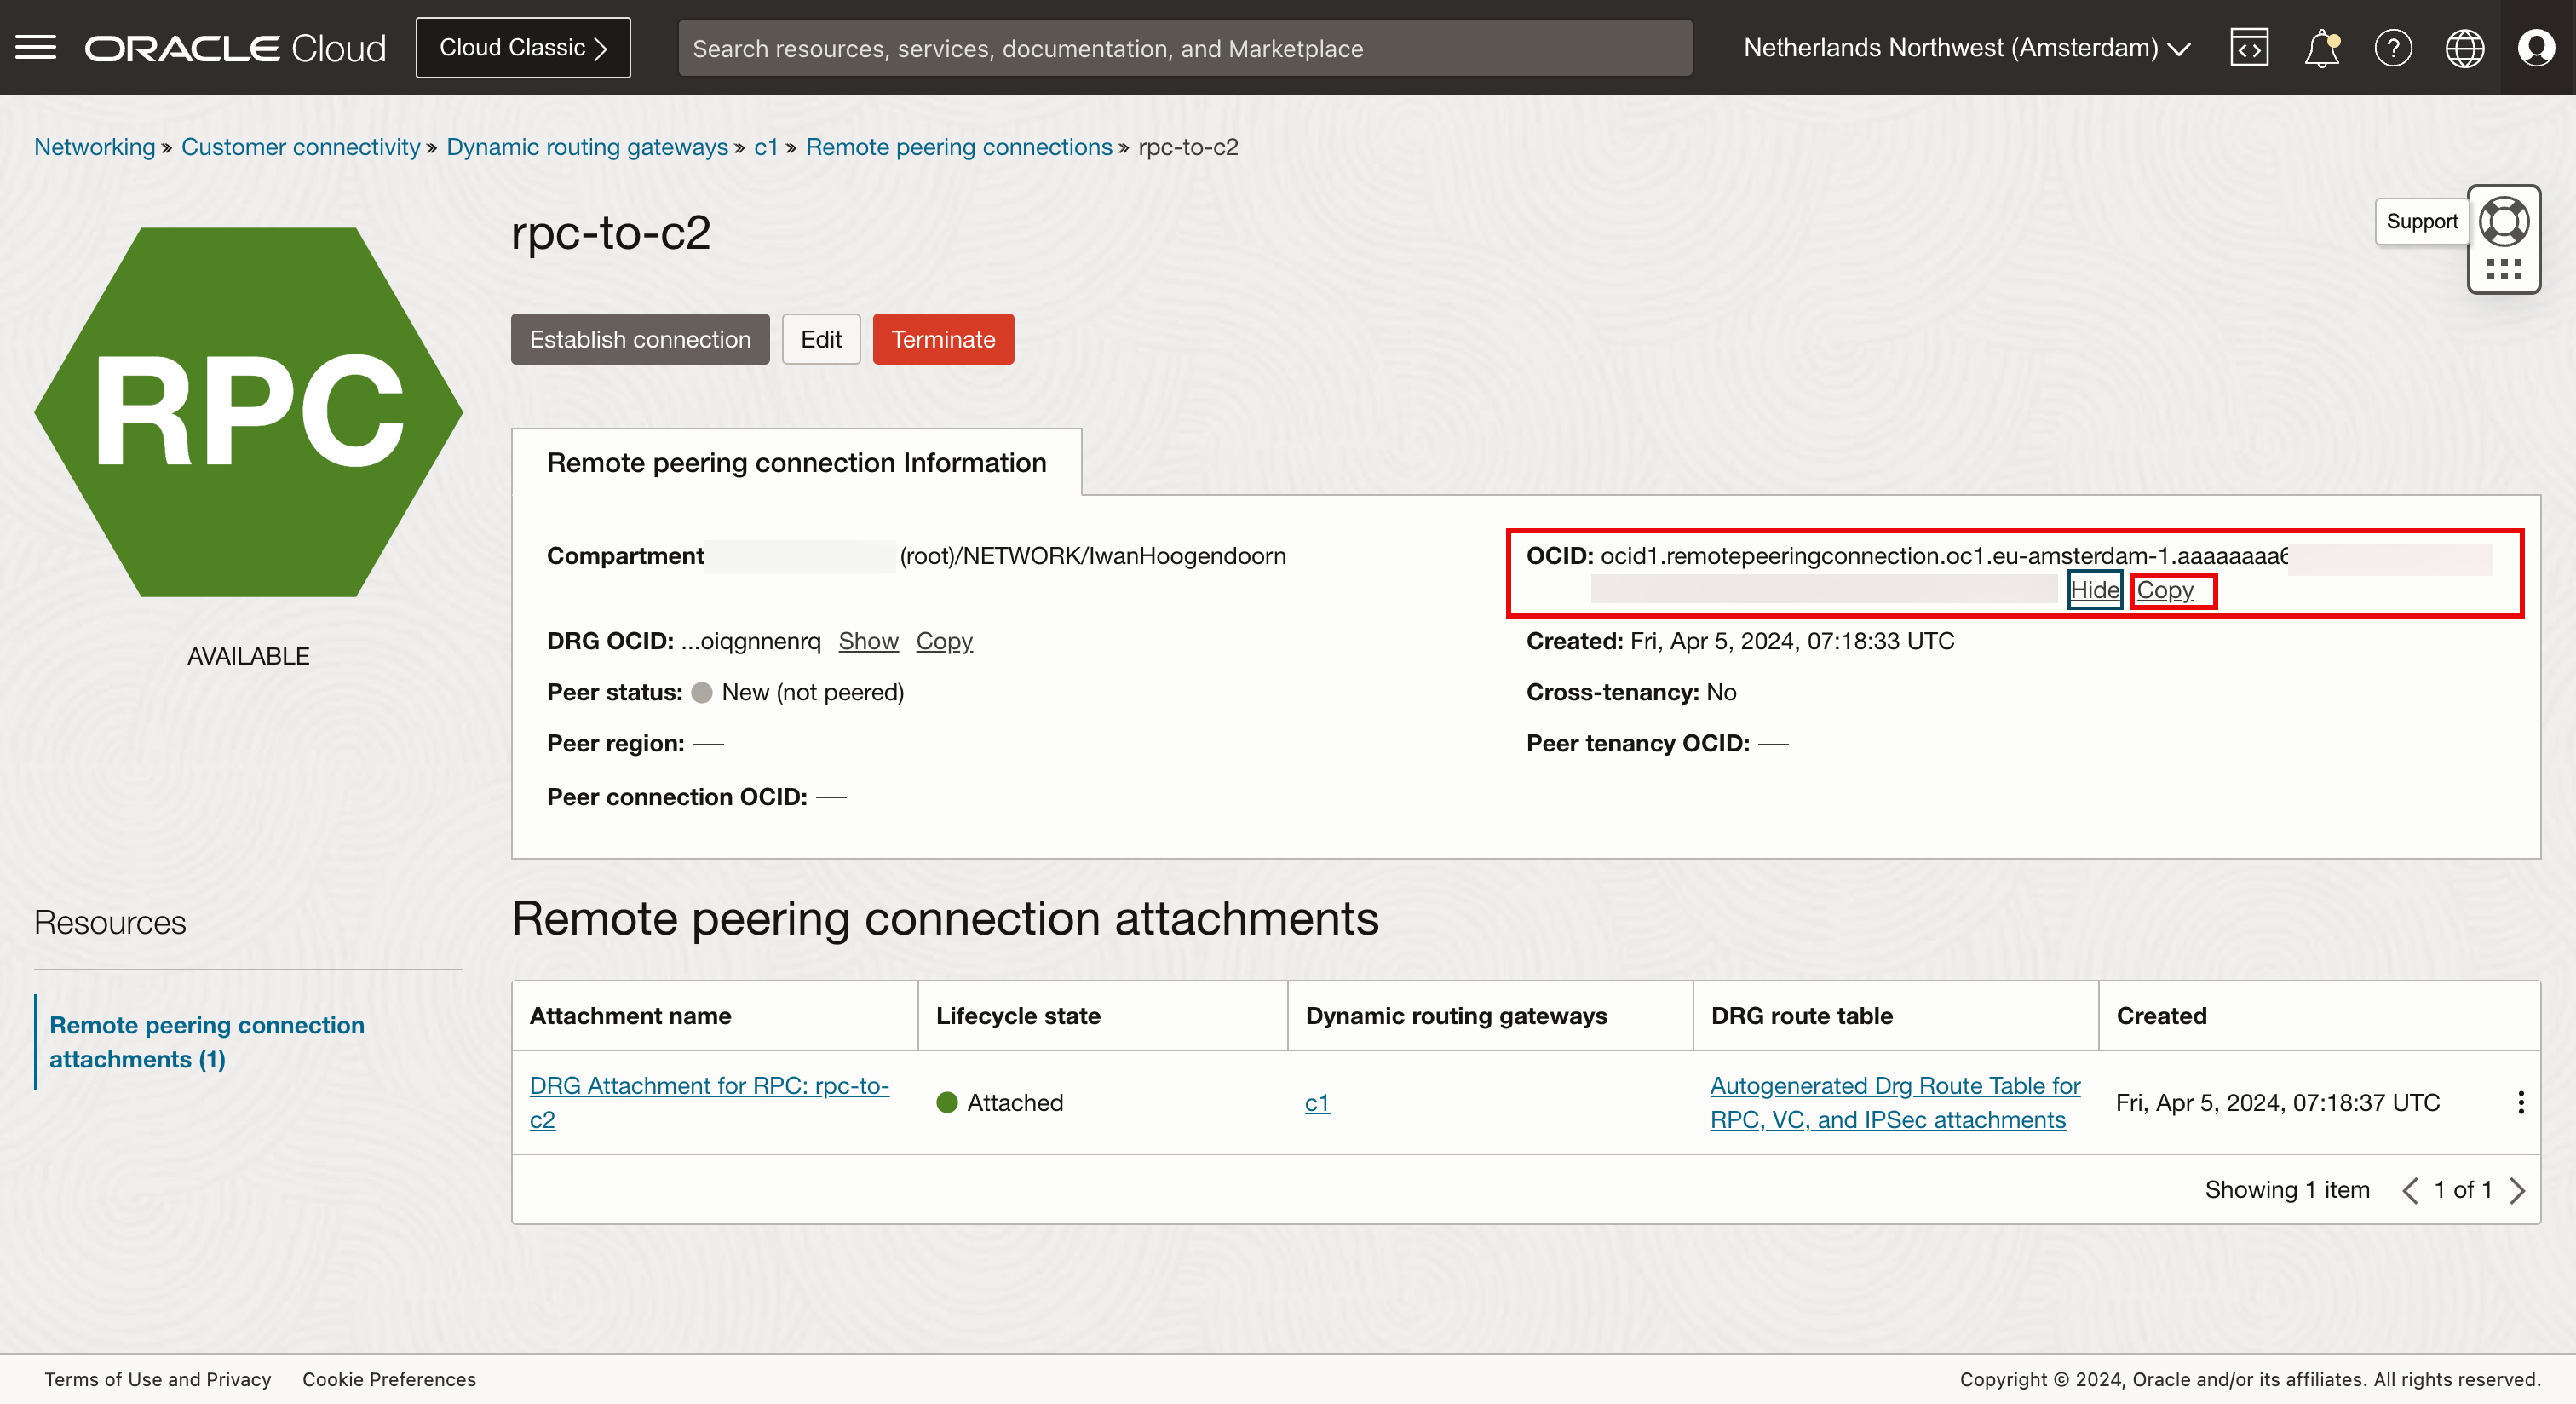The image size is (2576, 1404).
Task: Show the full DRG OCID
Action: pyautogui.click(x=867, y=641)
